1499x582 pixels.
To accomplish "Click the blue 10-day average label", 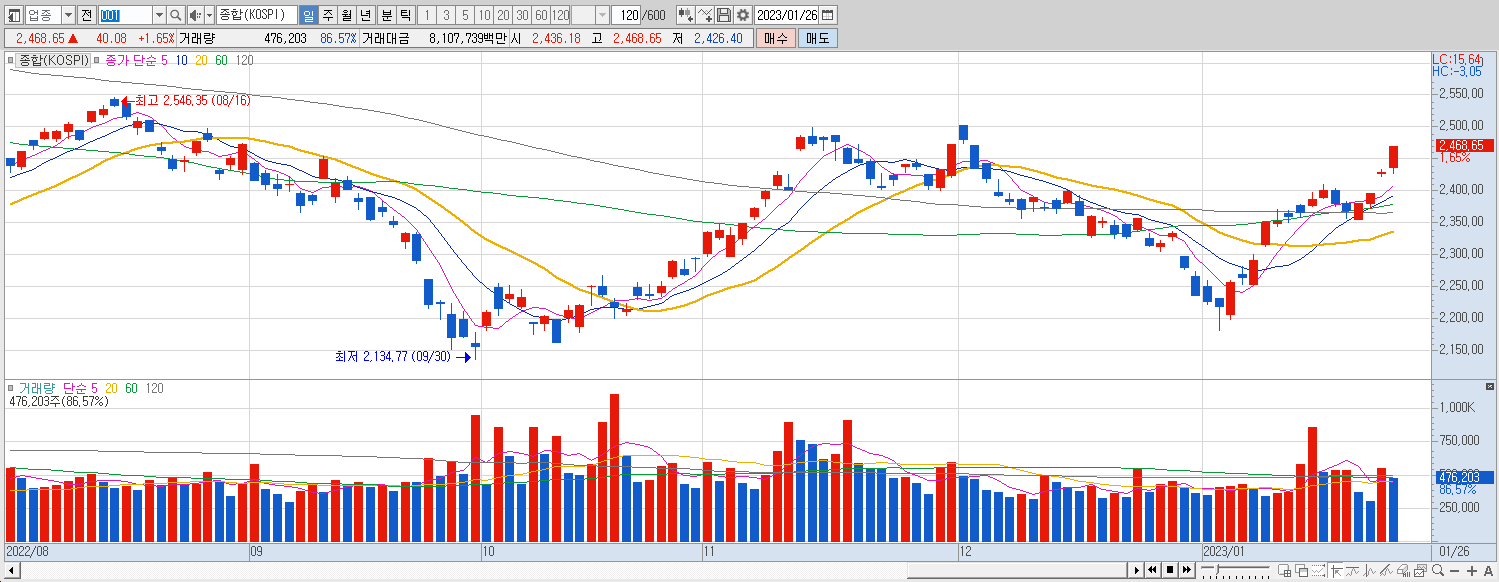I will point(182,60).
